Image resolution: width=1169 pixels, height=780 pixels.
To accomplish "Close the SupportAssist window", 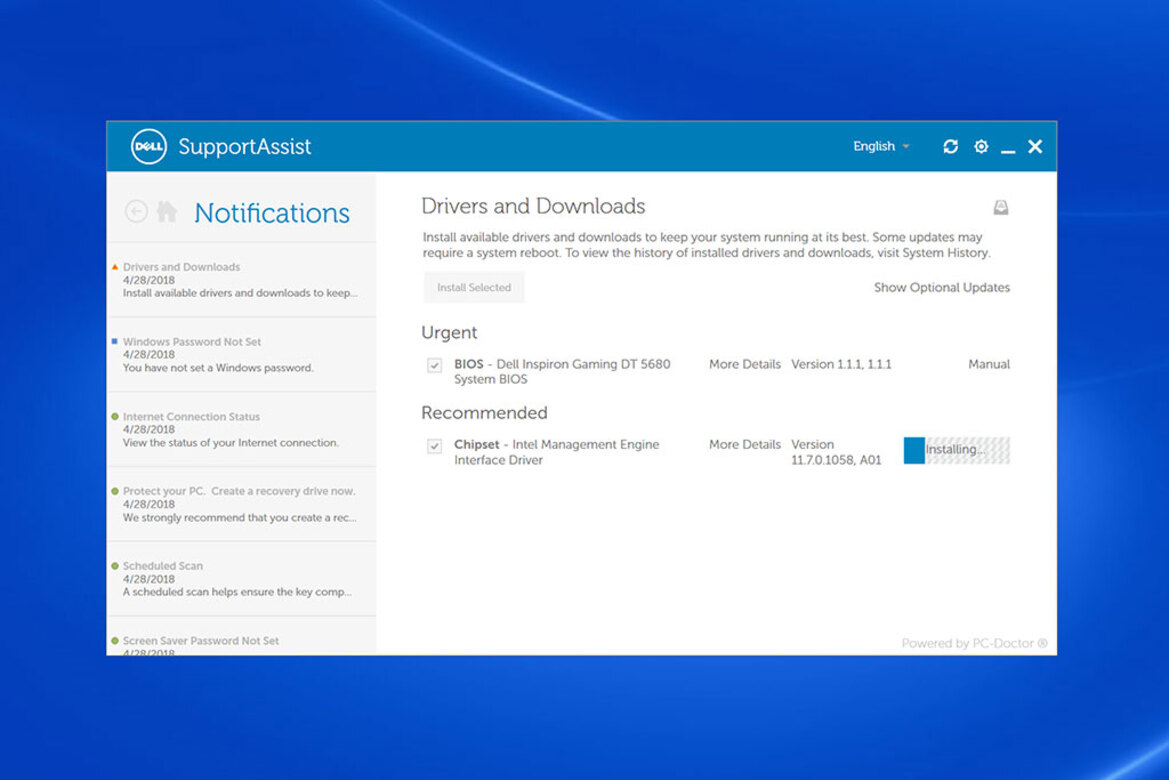I will click(x=1035, y=147).
